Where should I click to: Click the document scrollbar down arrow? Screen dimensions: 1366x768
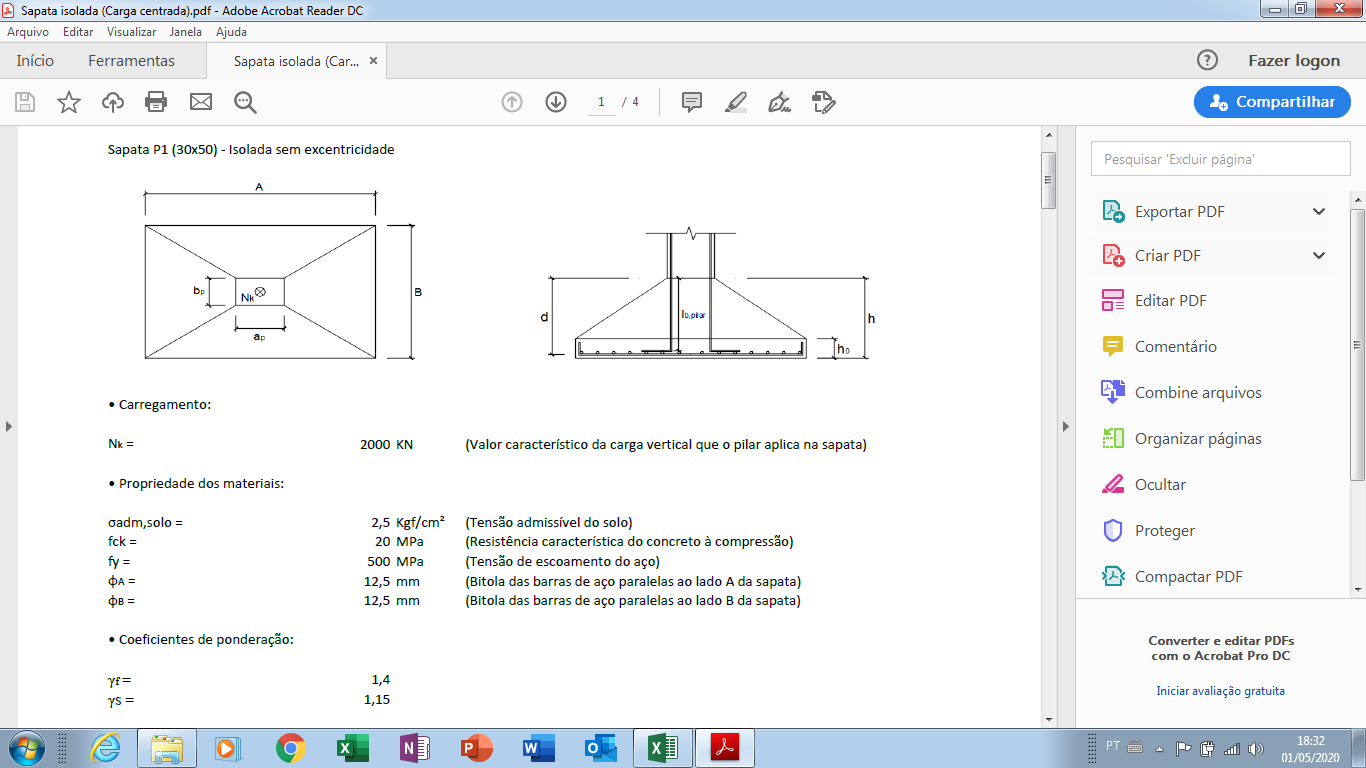pos(1048,719)
